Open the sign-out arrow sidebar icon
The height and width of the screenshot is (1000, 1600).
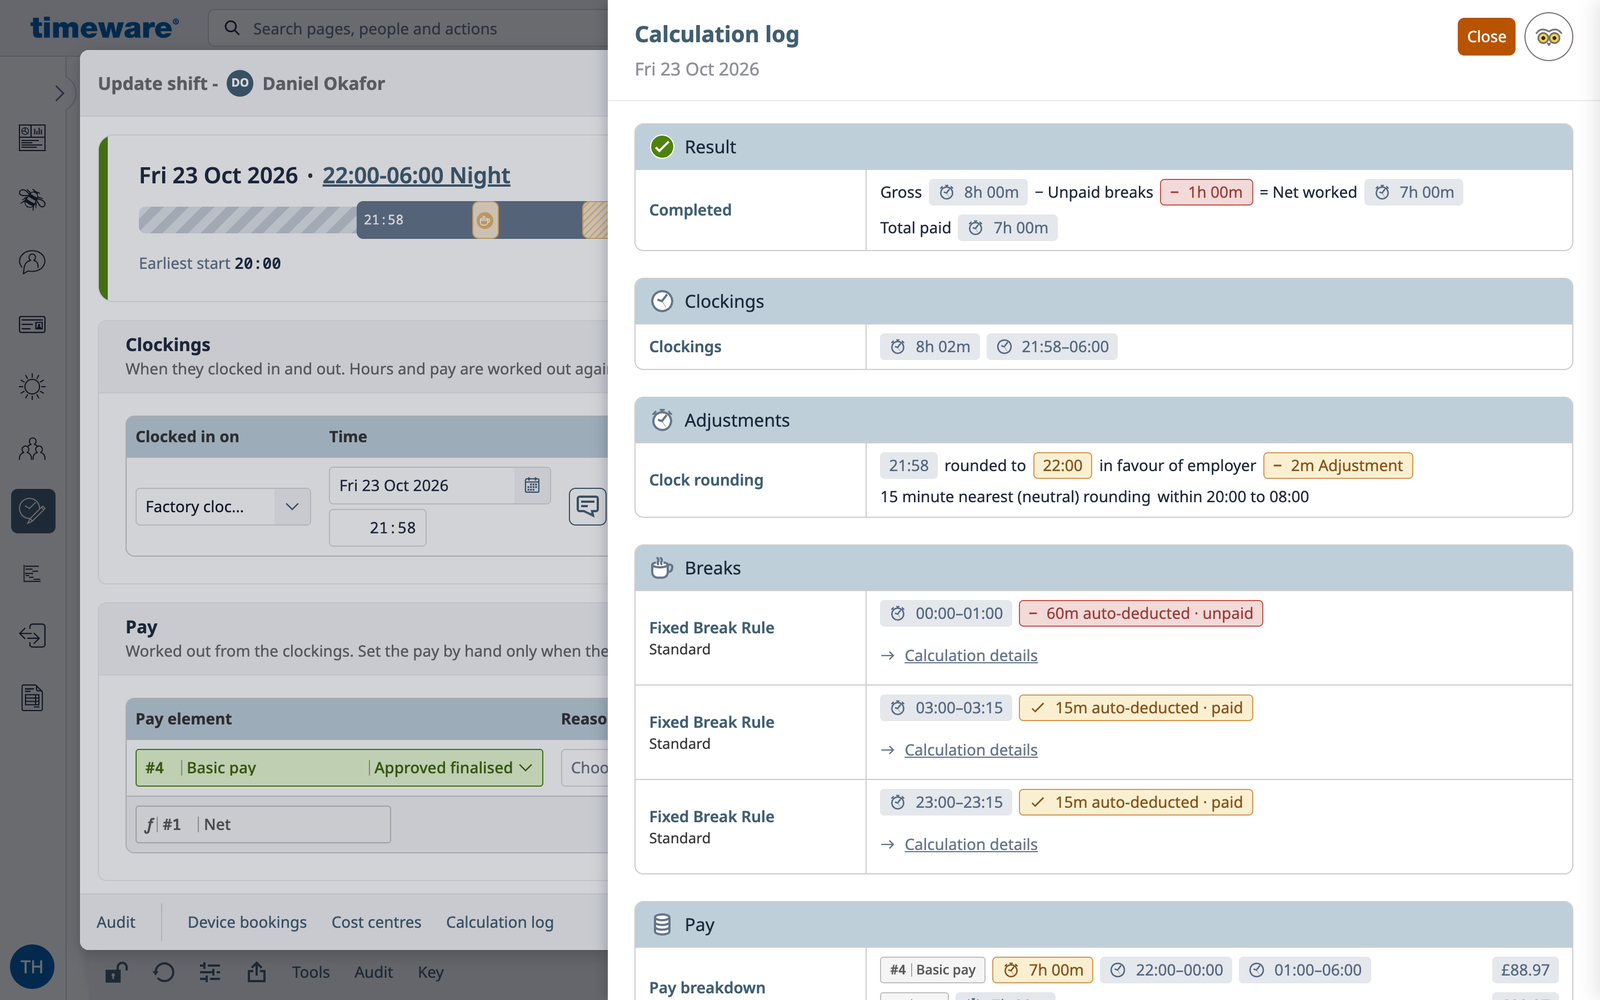point(32,635)
